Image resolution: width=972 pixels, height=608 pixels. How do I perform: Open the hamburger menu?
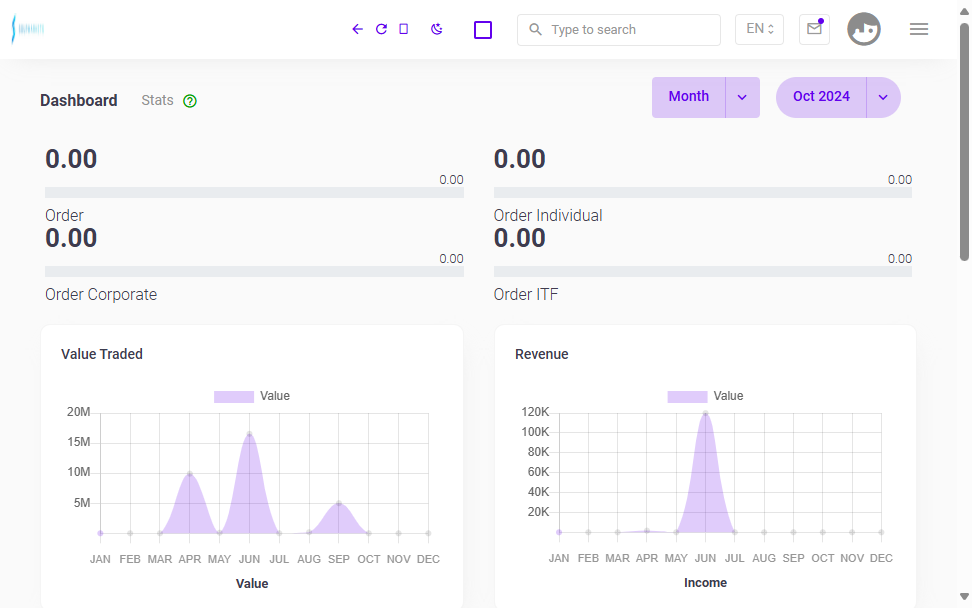(x=919, y=29)
